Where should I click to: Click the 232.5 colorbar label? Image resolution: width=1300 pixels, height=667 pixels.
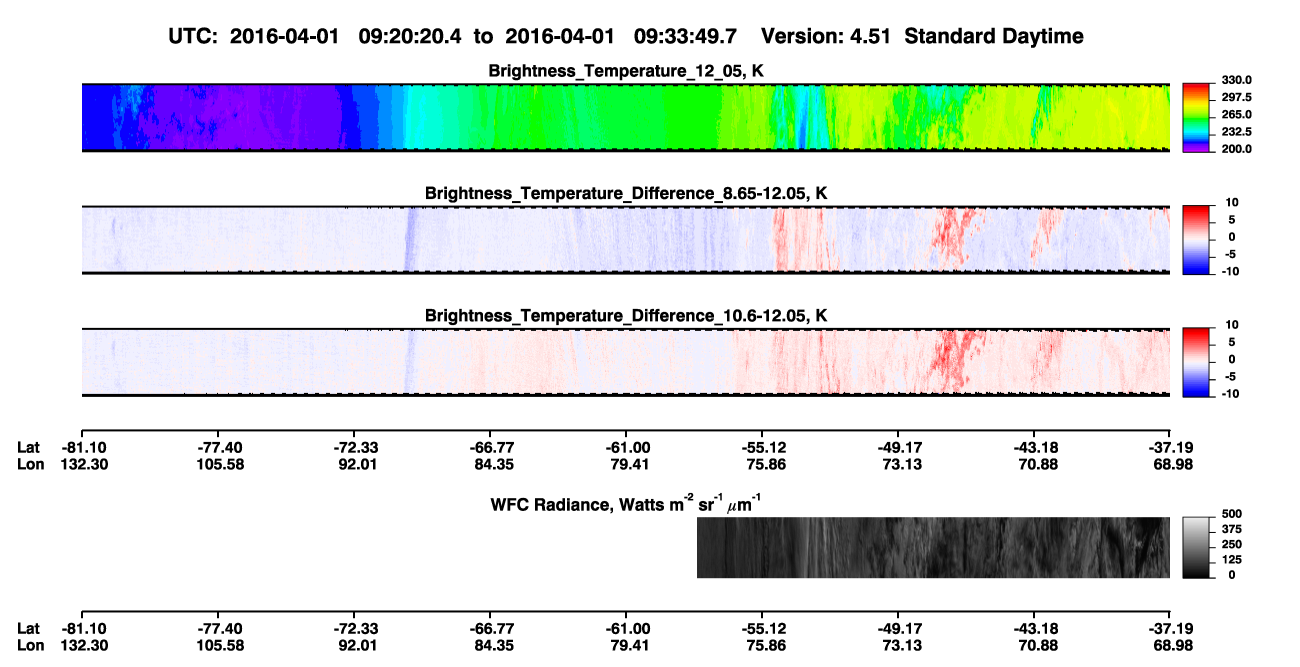[1235, 132]
